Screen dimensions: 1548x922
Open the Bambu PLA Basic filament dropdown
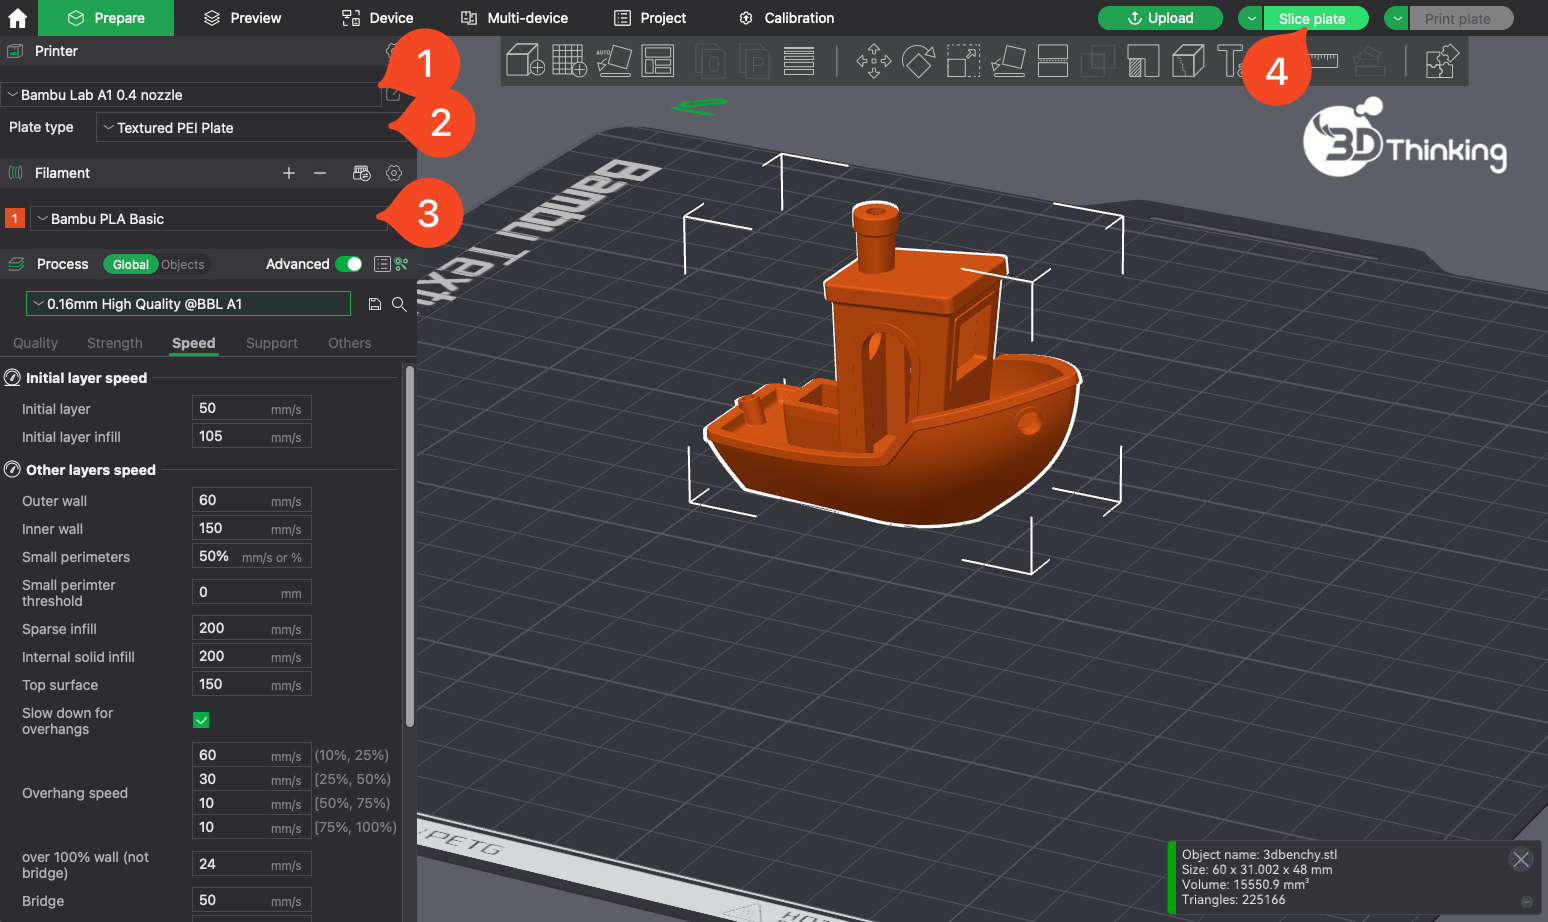(x=208, y=219)
